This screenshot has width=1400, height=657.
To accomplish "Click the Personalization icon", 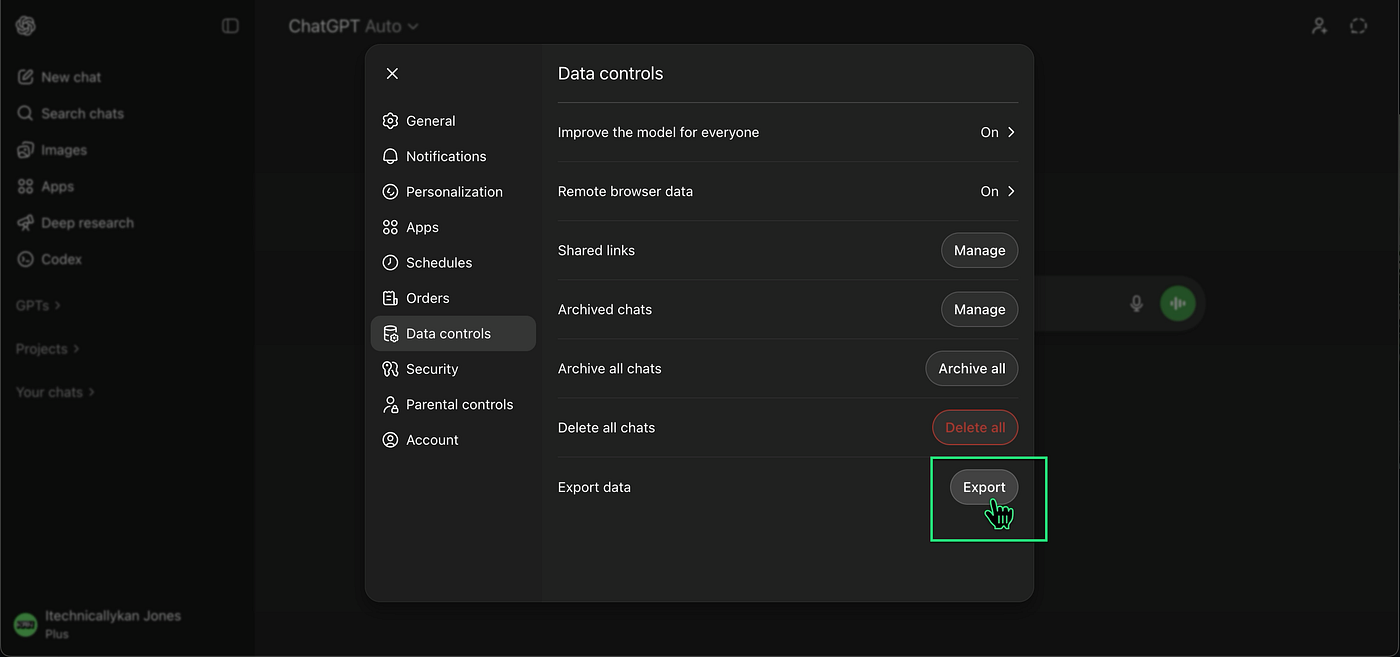I will [x=390, y=192].
